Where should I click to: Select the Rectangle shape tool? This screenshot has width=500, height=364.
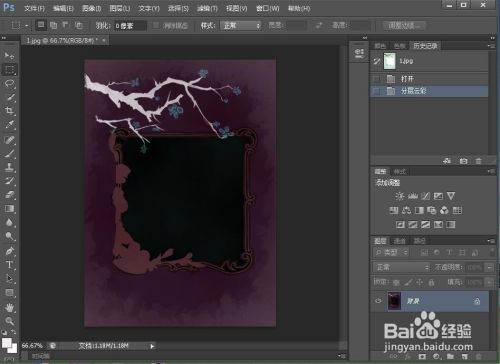pyautogui.click(x=9, y=293)
